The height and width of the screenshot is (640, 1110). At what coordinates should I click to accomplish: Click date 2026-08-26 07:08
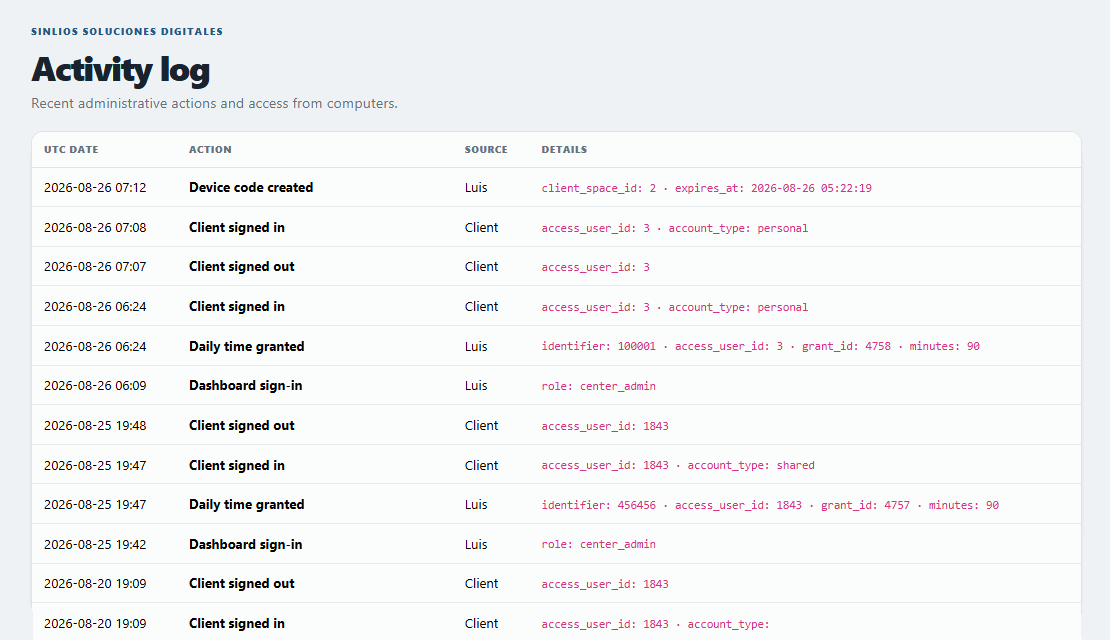point(95,227)
